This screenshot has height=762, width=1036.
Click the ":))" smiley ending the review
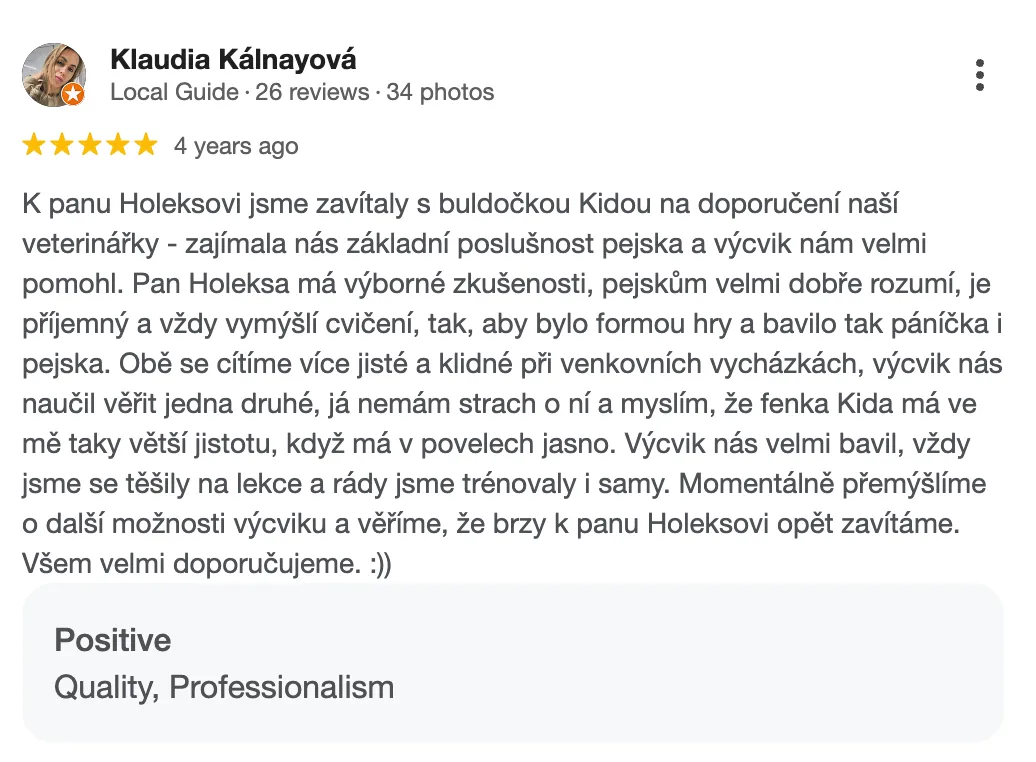point(379,564)
